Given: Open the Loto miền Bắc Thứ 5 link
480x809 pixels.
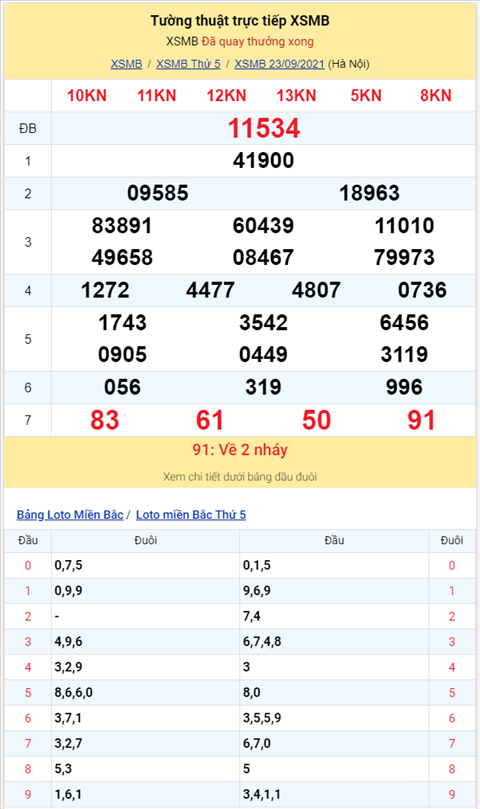Looking at the screenshot, I should (x=191, y=514).
